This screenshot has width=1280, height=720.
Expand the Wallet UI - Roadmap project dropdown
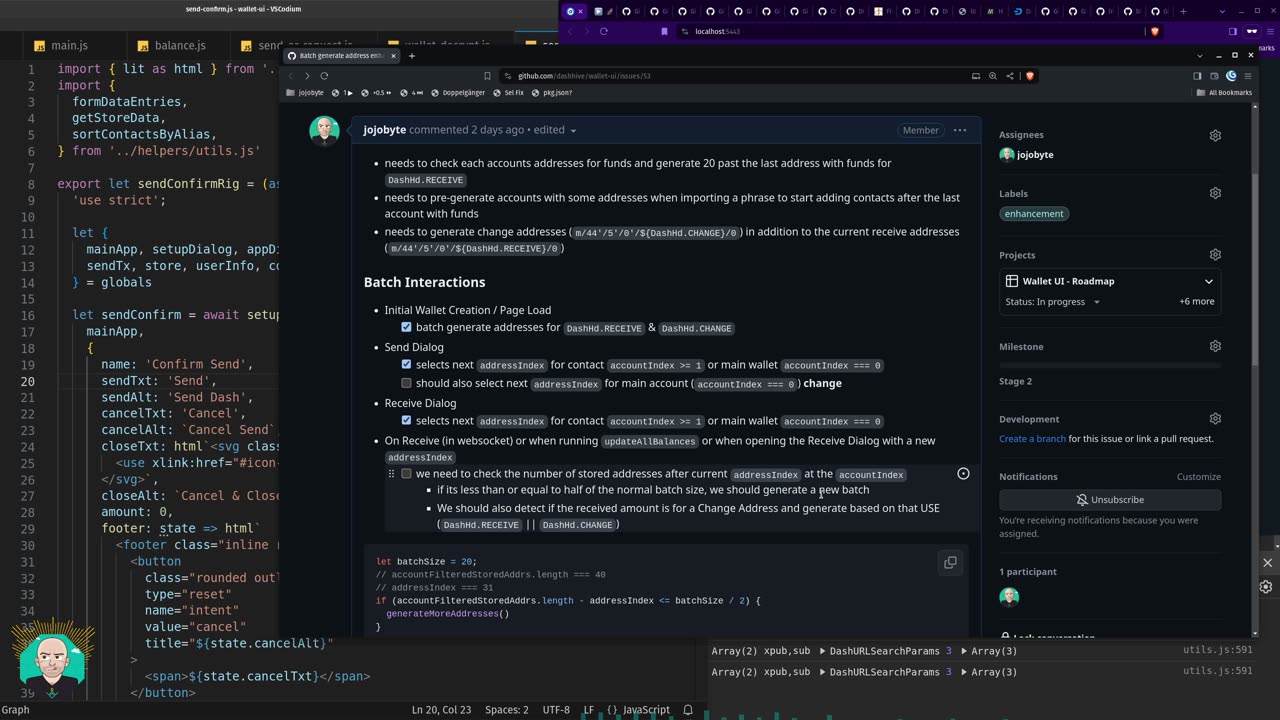1208,281
